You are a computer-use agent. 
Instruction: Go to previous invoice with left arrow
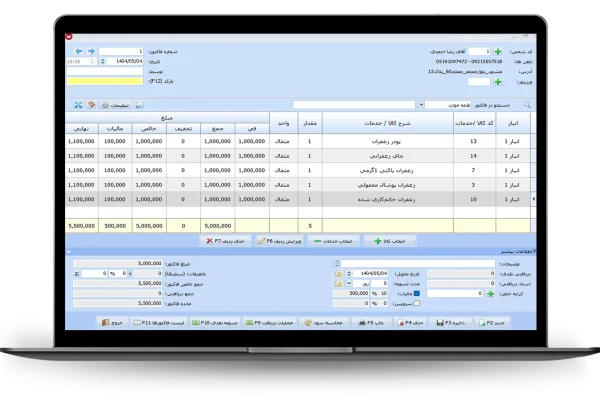coord(78,51)
